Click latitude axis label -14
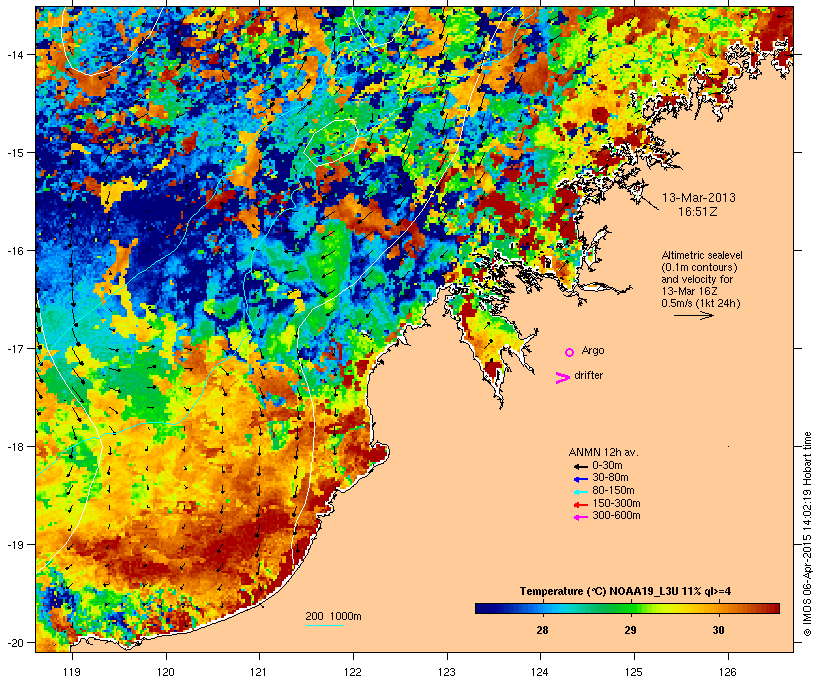The image size is (820, 680). (14, 54)
